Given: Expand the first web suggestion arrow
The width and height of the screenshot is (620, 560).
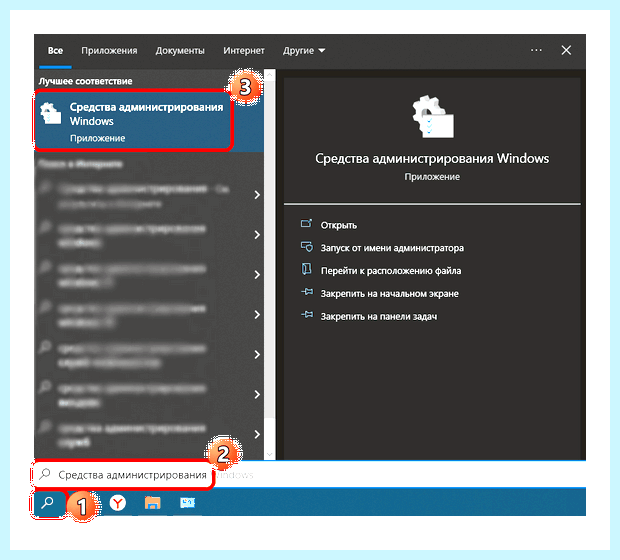Looking at the screenshot, I should pos(257,195).
